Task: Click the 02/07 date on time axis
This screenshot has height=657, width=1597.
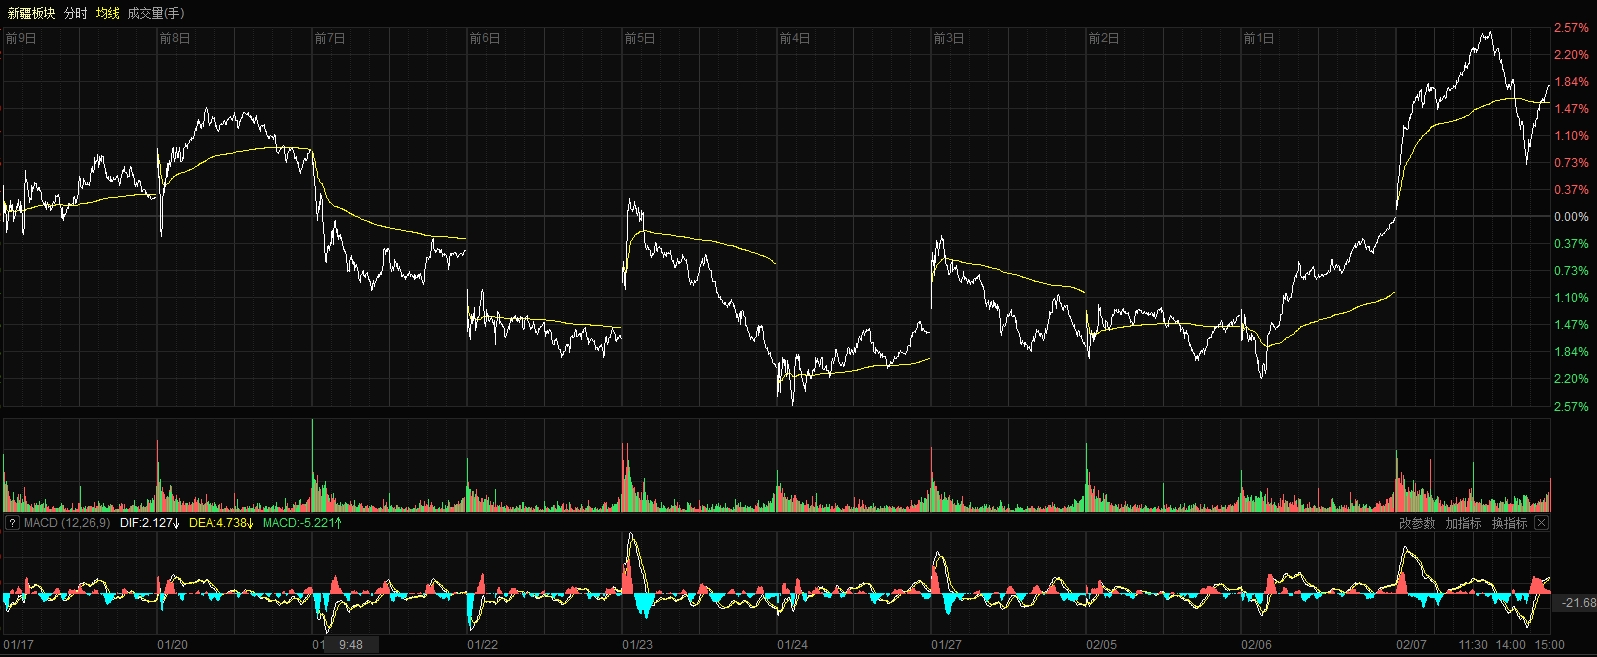Action: pyautogui.click(x=1412, y=645)
